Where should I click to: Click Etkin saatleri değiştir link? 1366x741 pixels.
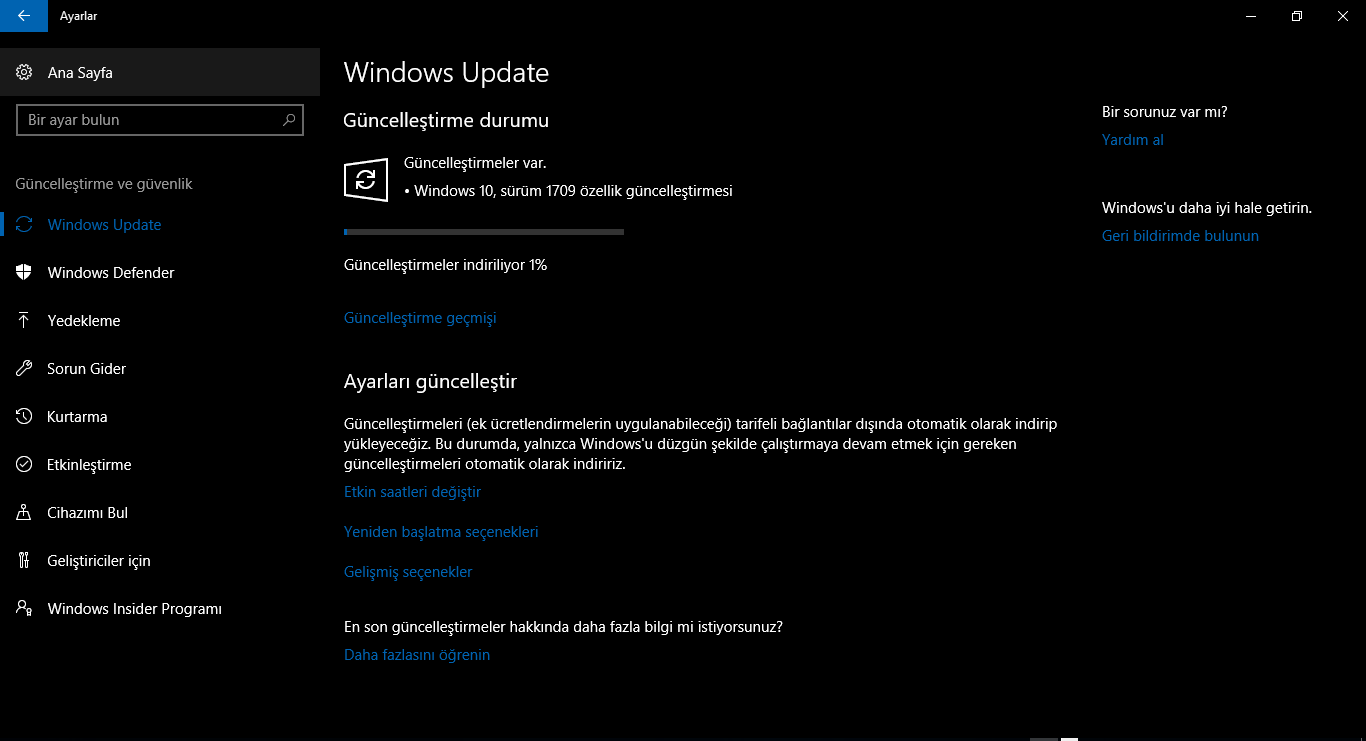click(x=412, y=492)
